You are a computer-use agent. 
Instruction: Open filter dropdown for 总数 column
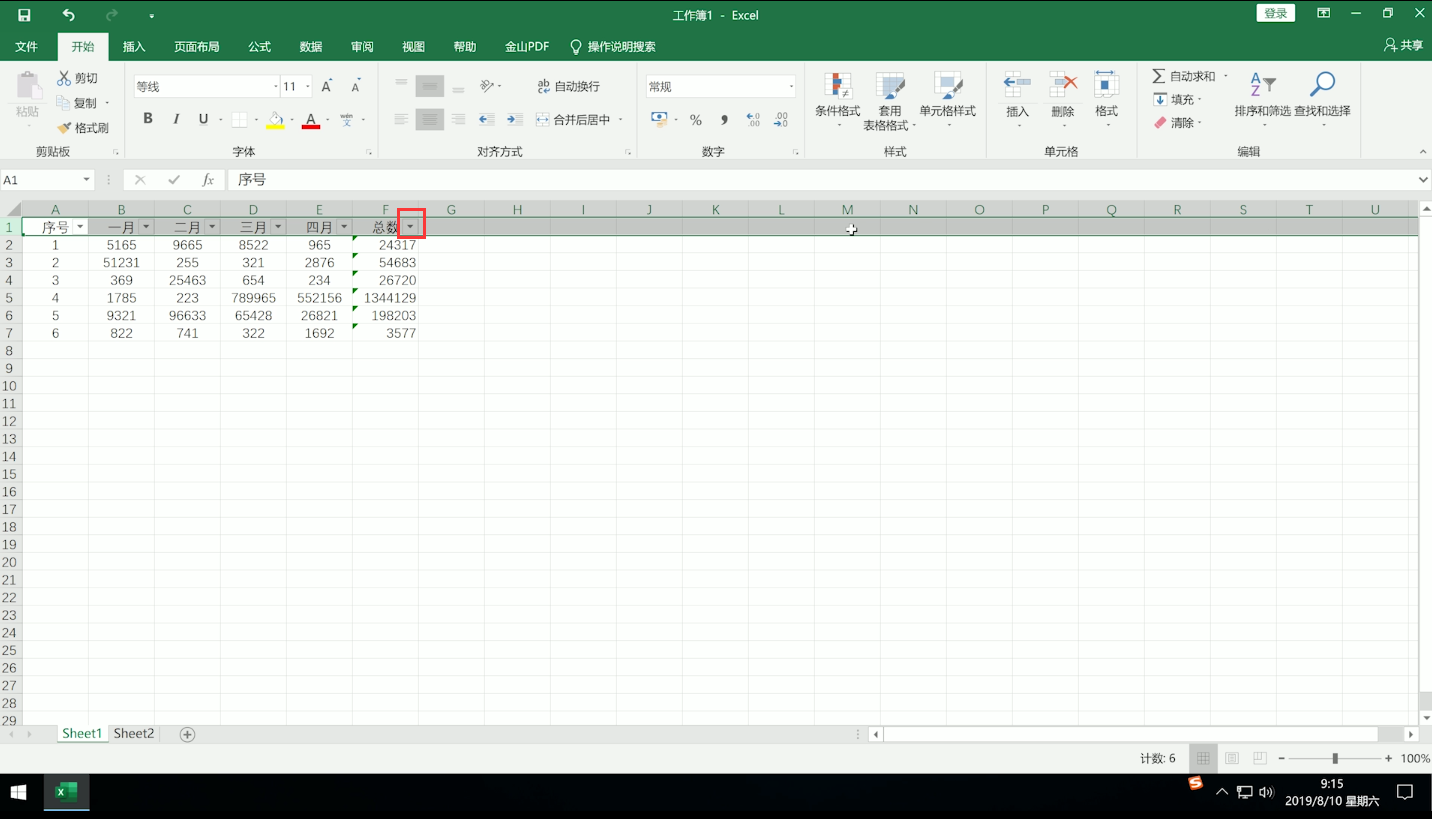[410, 227]
